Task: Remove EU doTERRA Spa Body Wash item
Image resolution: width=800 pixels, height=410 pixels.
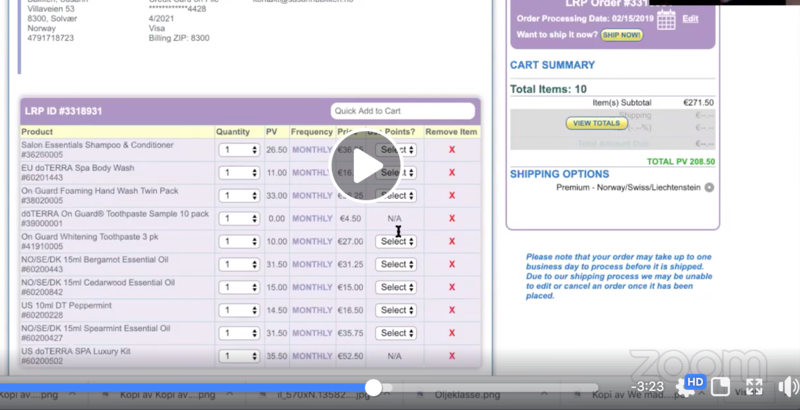Action: click(x=452, y=173)
